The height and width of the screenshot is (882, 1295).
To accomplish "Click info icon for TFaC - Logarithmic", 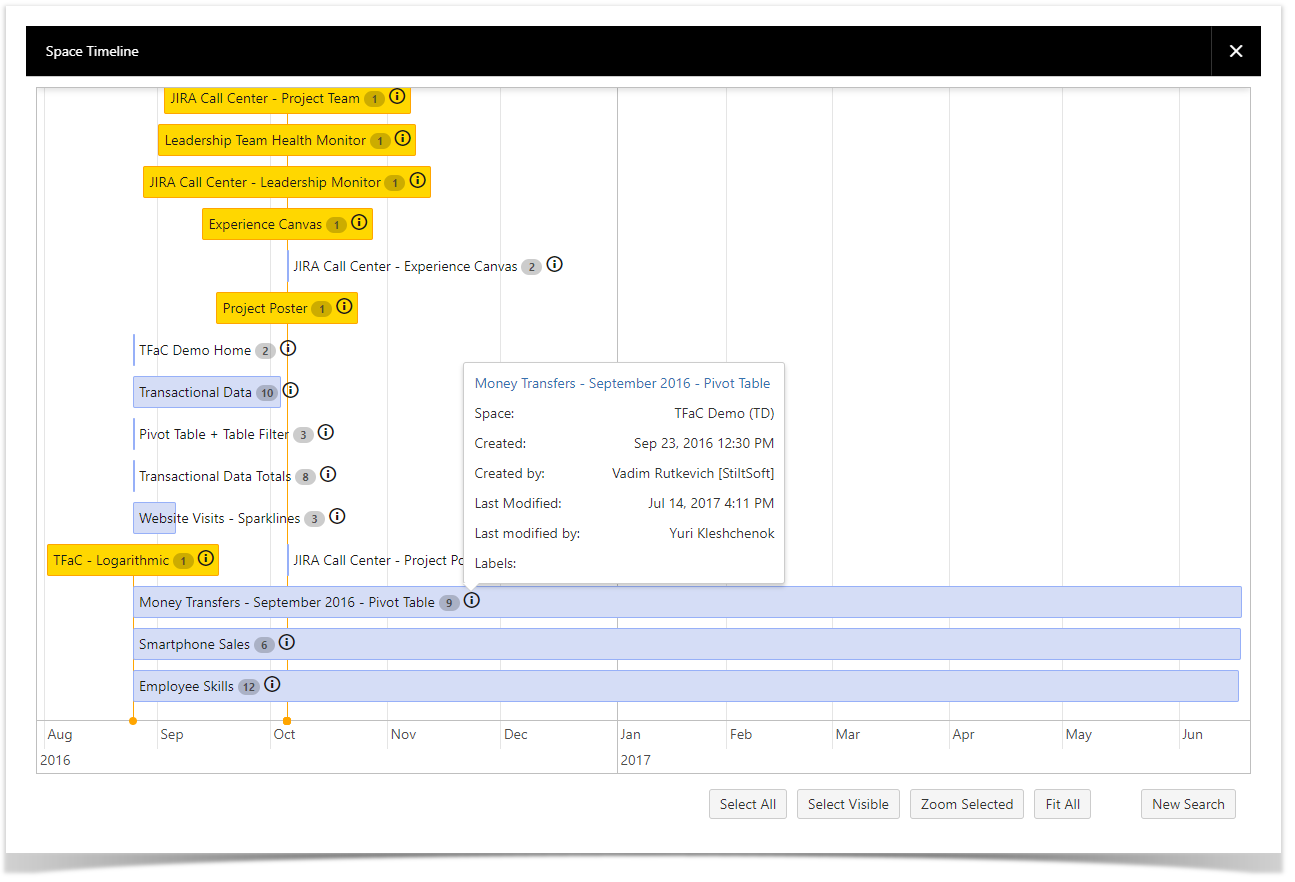I will coord(206,559).
